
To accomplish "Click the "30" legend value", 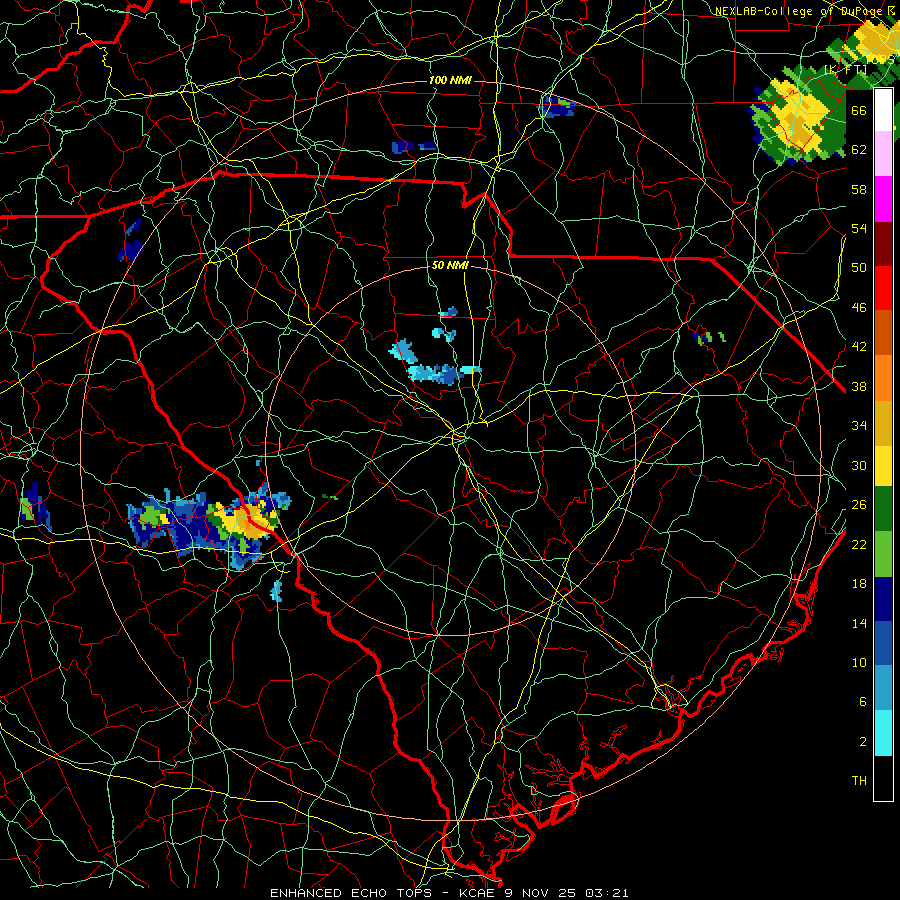I will [x=859, y=465].
